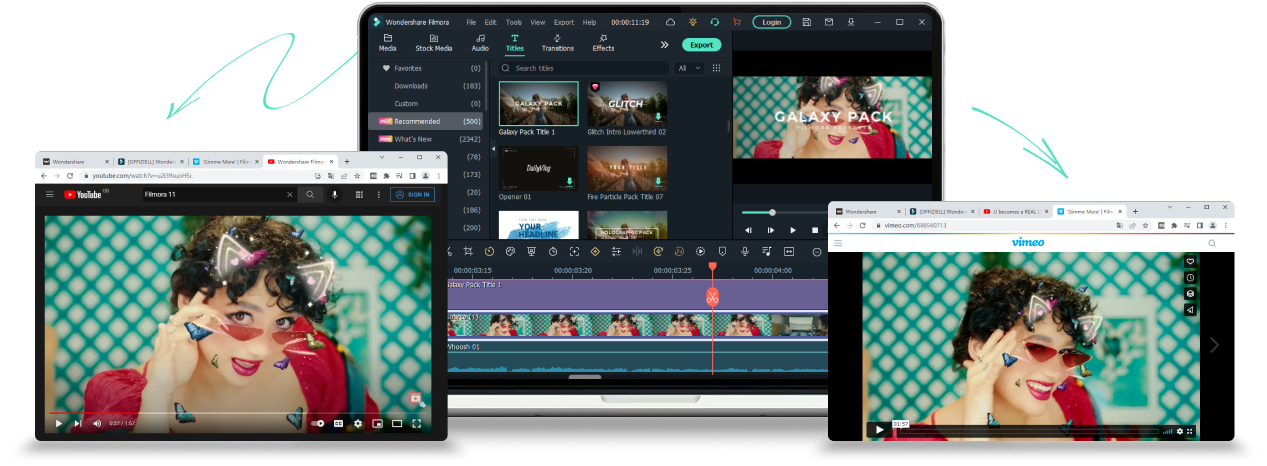Click the microphone voiceover icon in timeline toolbar
The width and height of the screenshot is (1267, 466).
tap(743, 251)
